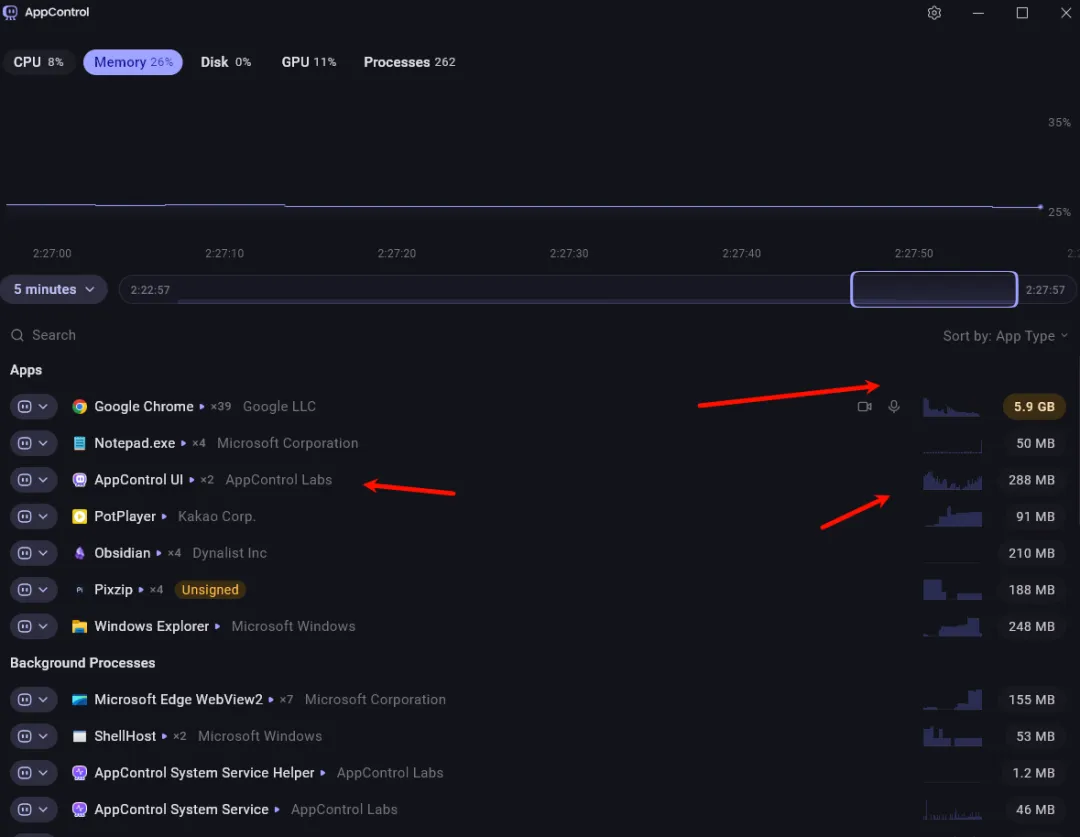Click AppControl System Service Helper icon
This screenshot has width=1080, height=837.
[x=80, y=772]
